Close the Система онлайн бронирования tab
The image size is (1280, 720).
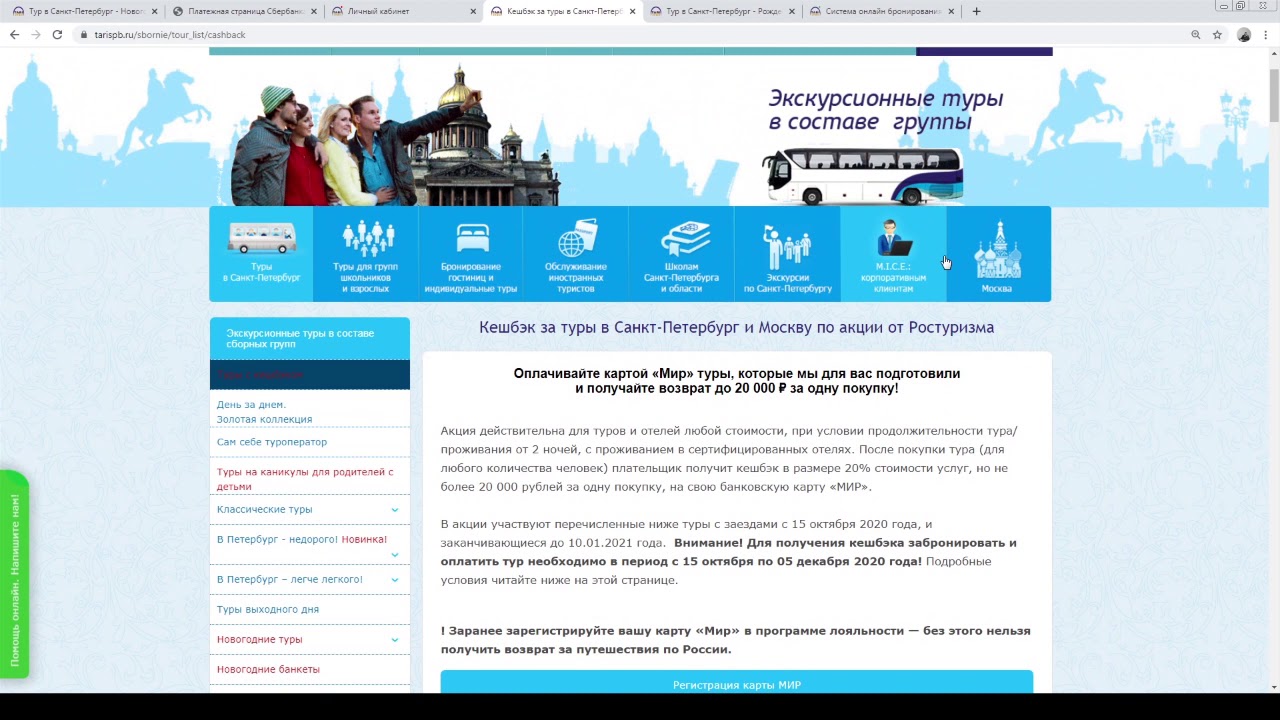point(951,11)
